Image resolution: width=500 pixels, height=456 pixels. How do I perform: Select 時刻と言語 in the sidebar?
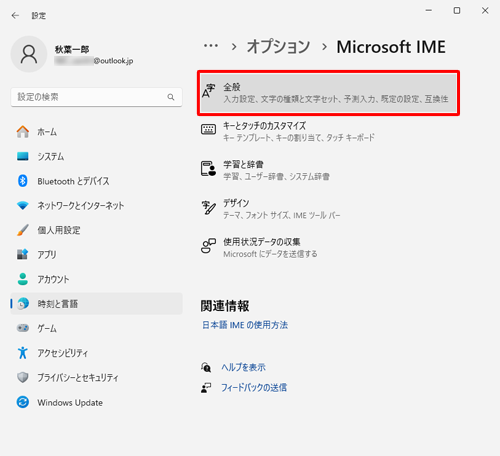(x=96, y=304)
